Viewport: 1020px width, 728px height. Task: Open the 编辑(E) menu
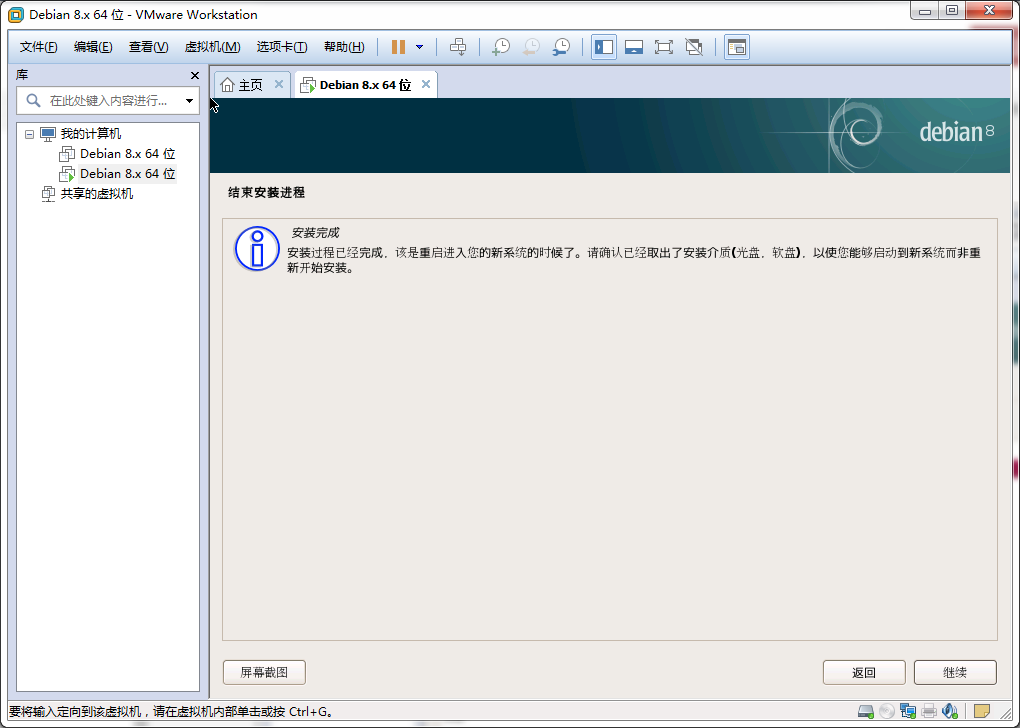(x=93, y=47)
